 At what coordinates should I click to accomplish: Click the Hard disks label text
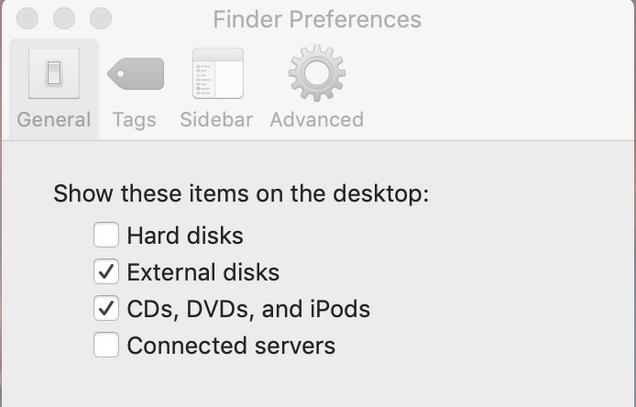[185, 235]
